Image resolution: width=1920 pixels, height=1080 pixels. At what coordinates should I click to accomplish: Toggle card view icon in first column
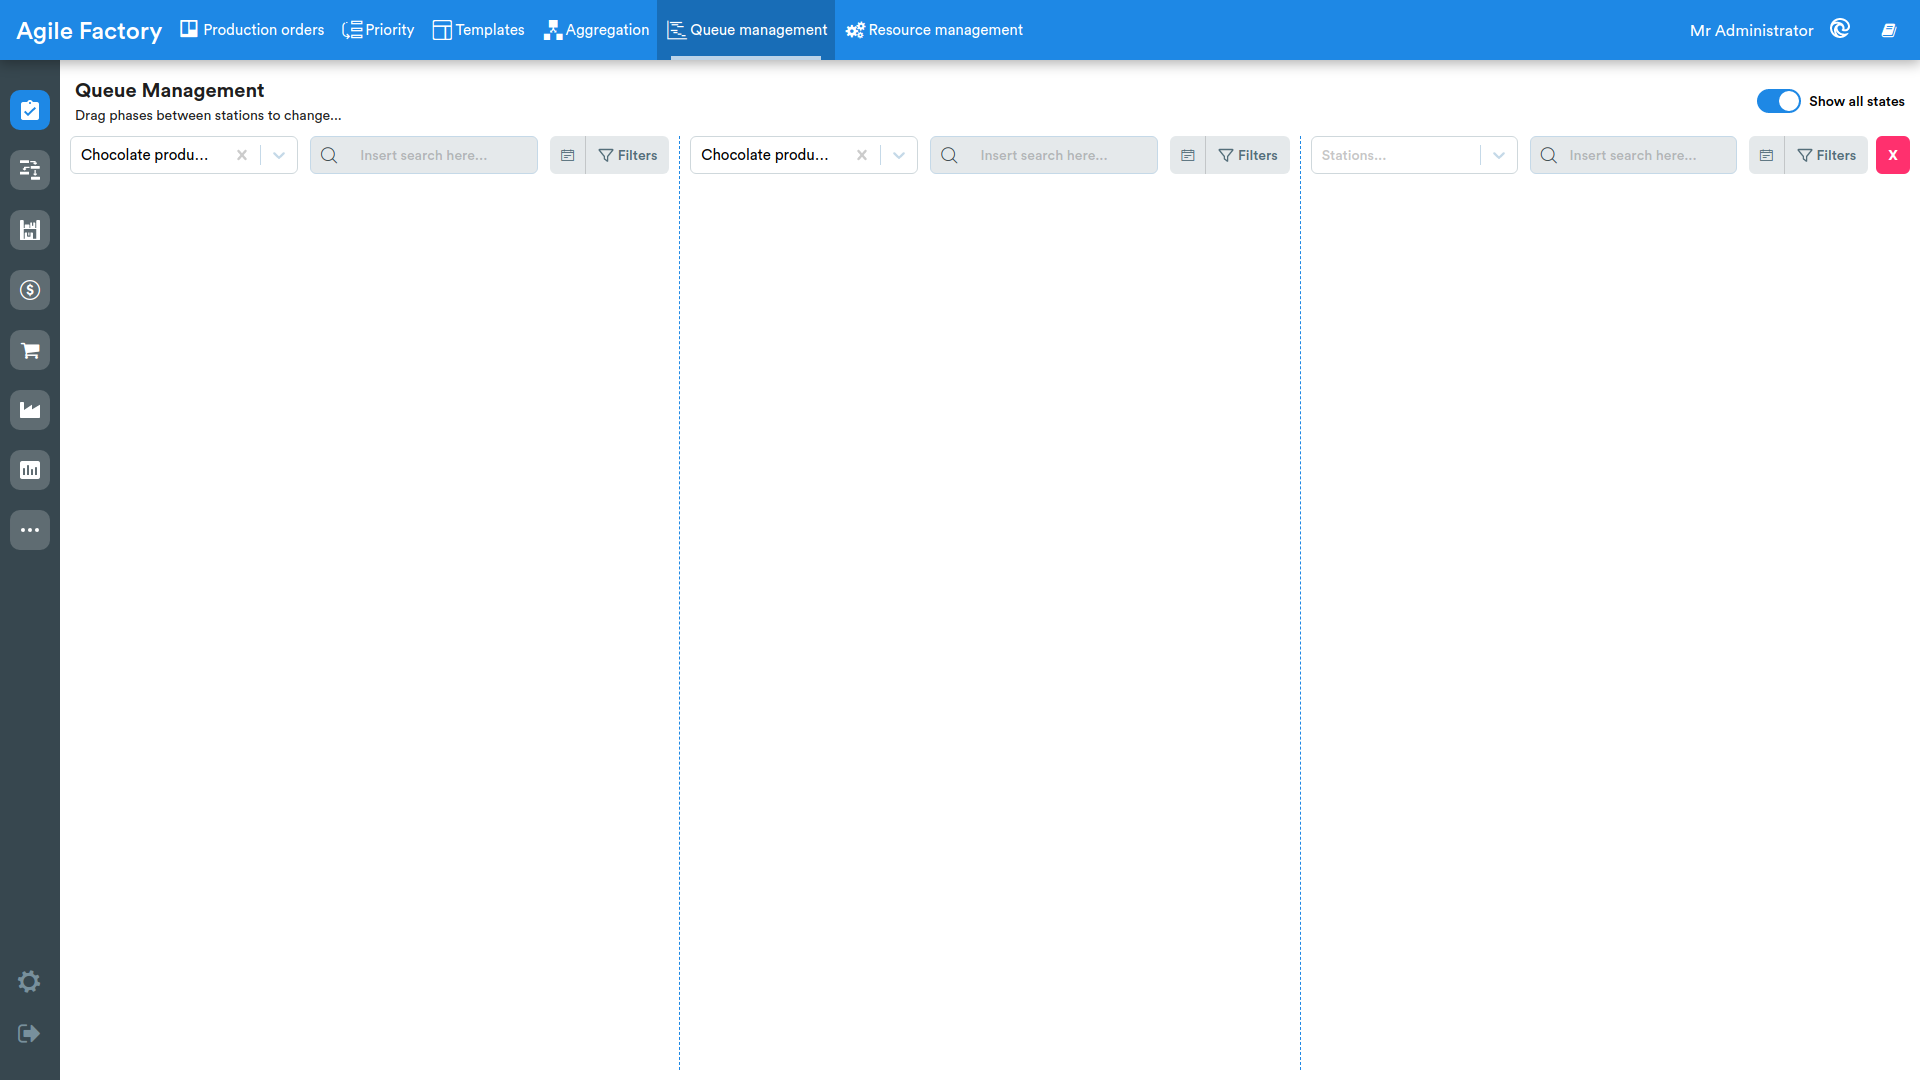(x=567, y=155)
